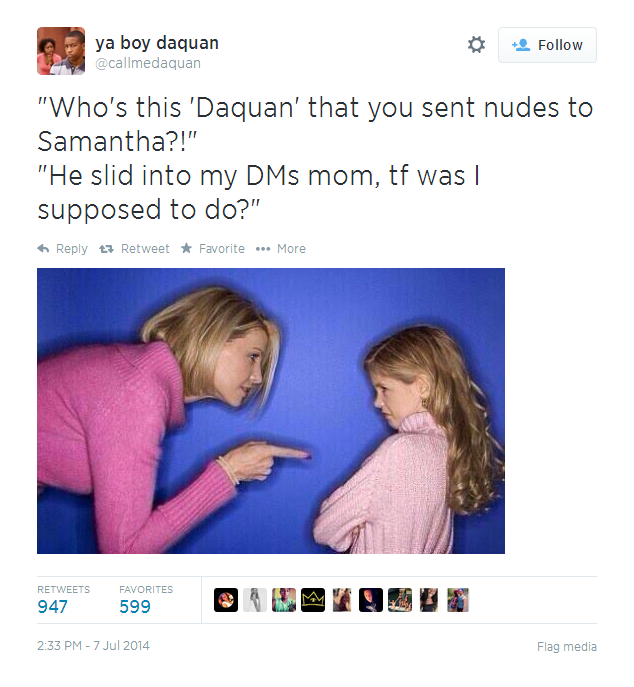
Task: Click the person-plus icon in Follow button
Action: 521,45
